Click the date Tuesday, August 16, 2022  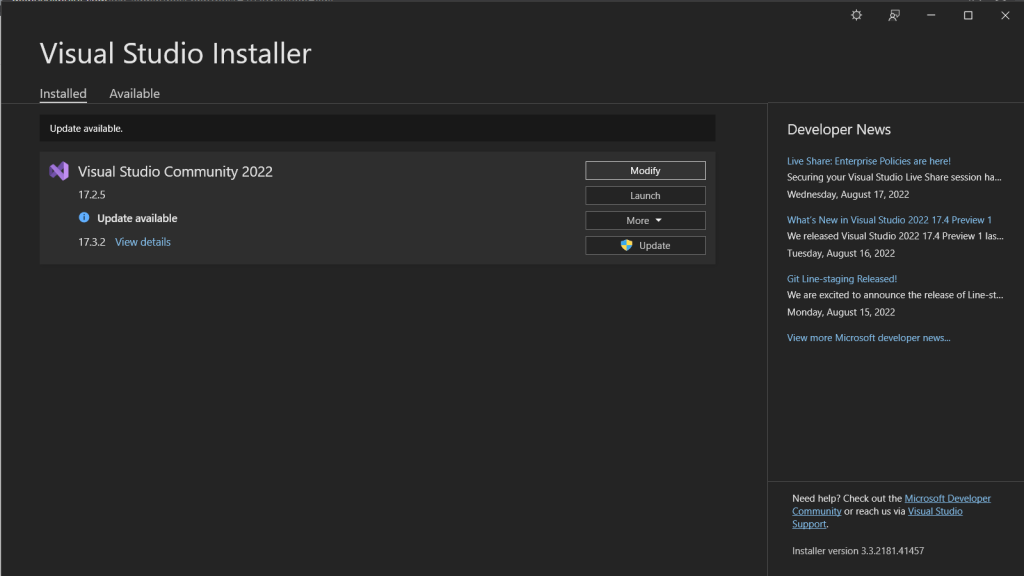click(x=840, y=253)
